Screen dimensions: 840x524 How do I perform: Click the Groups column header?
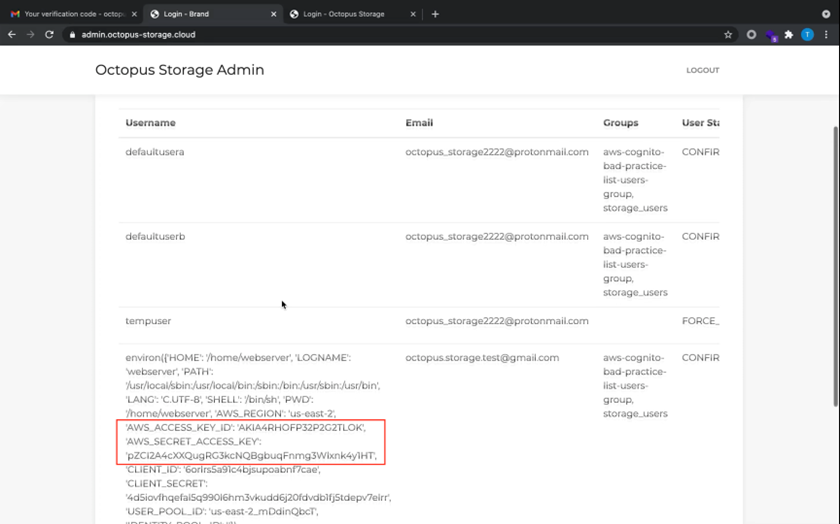pos(620,123)
